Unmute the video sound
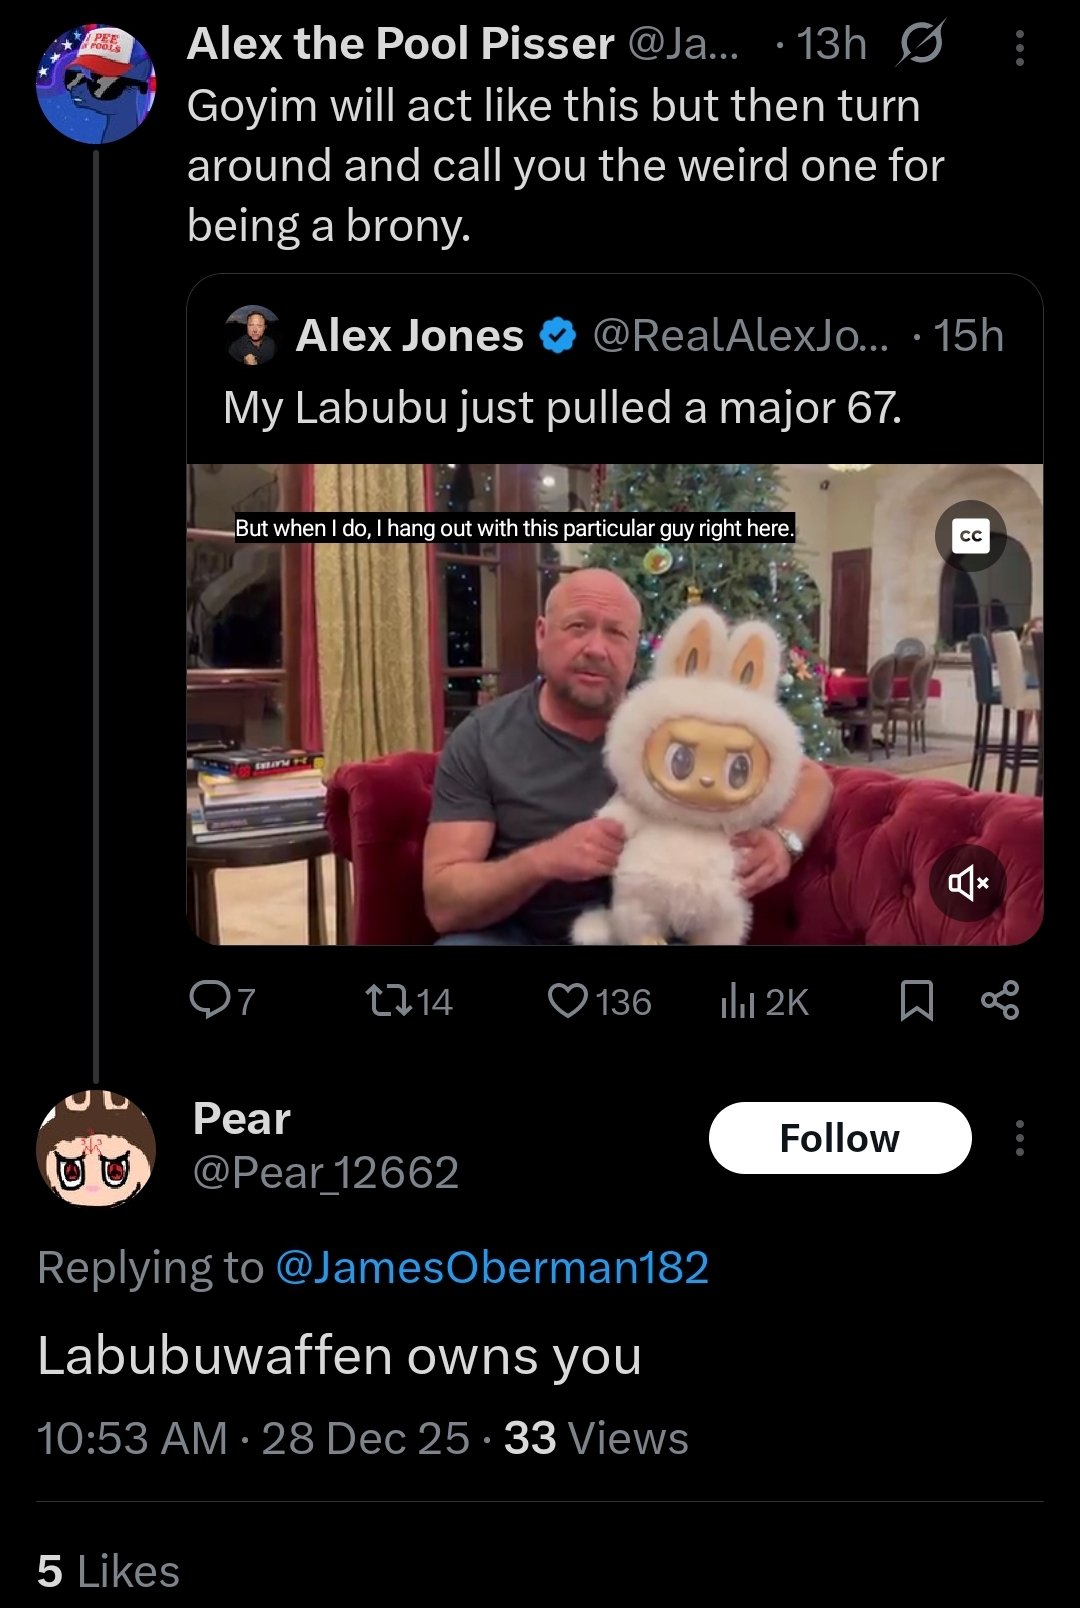Image resolution: width=1080 pixels, height=1608 pixels. 967,882
